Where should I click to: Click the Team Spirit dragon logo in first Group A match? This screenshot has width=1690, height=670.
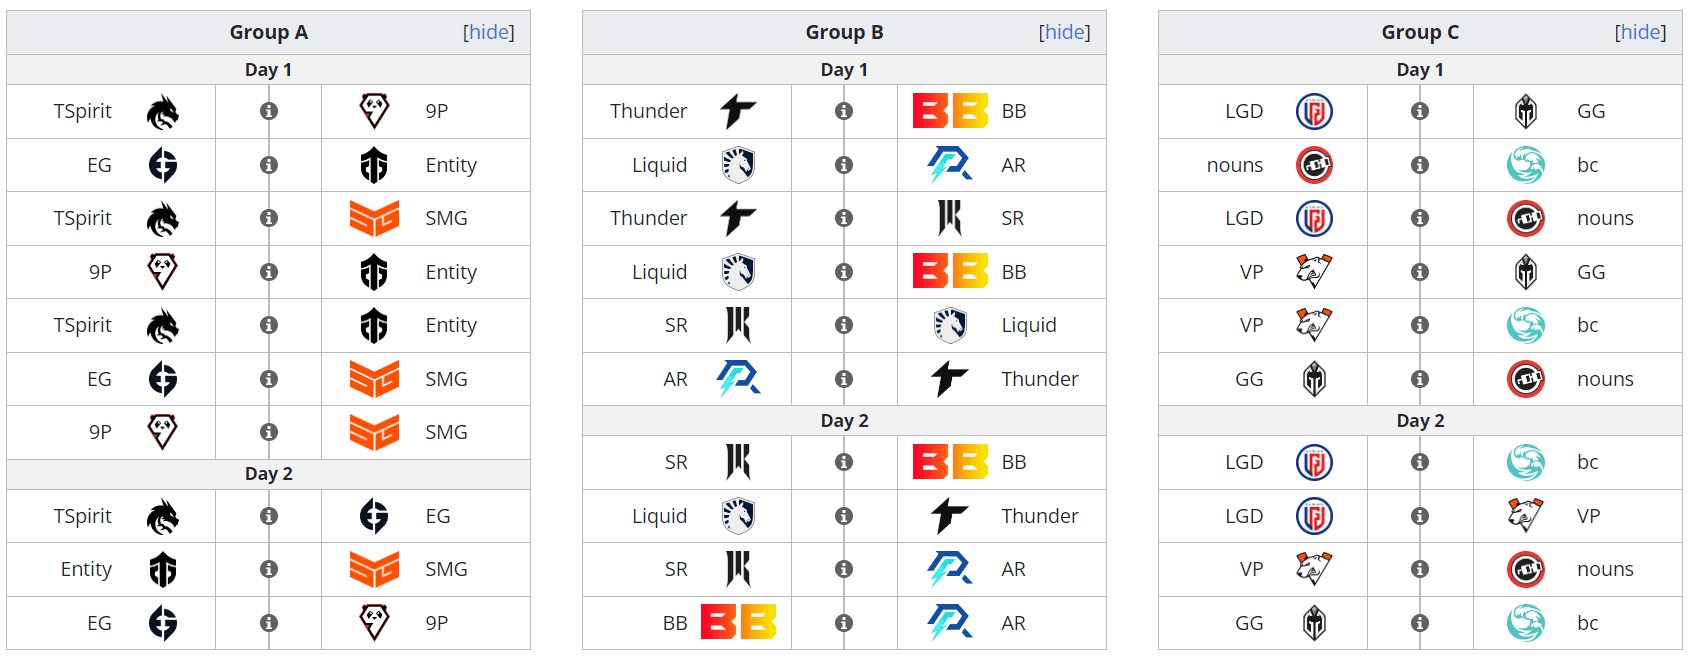pos(162,112)
